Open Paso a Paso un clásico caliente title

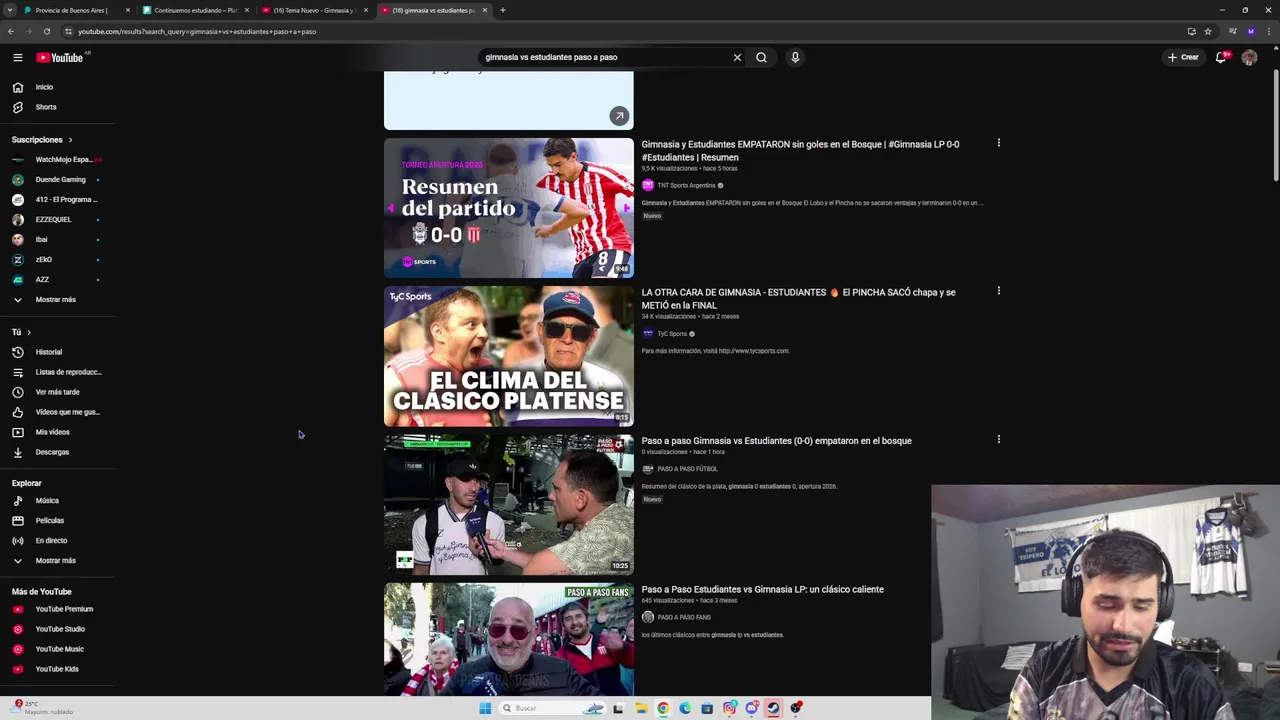click(x=763, y=589)
